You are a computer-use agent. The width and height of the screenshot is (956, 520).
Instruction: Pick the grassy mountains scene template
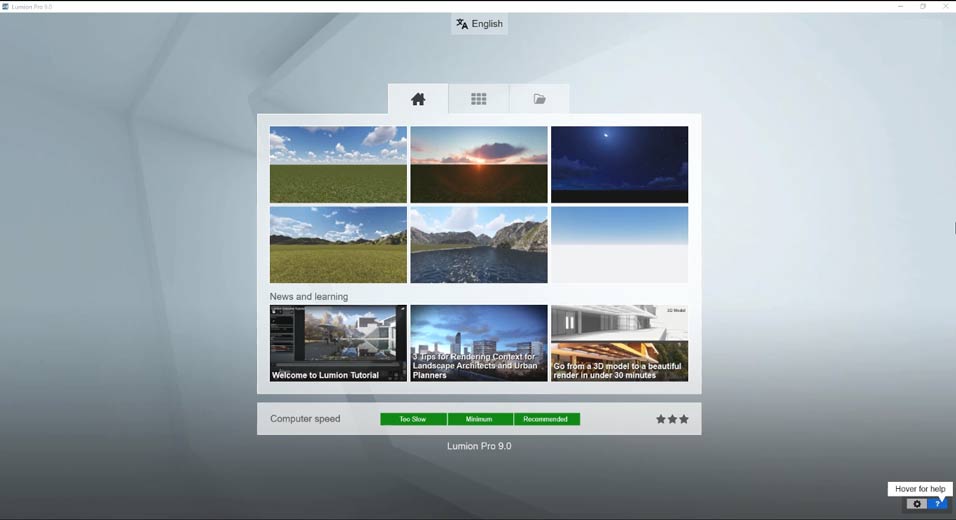[338, 245]
